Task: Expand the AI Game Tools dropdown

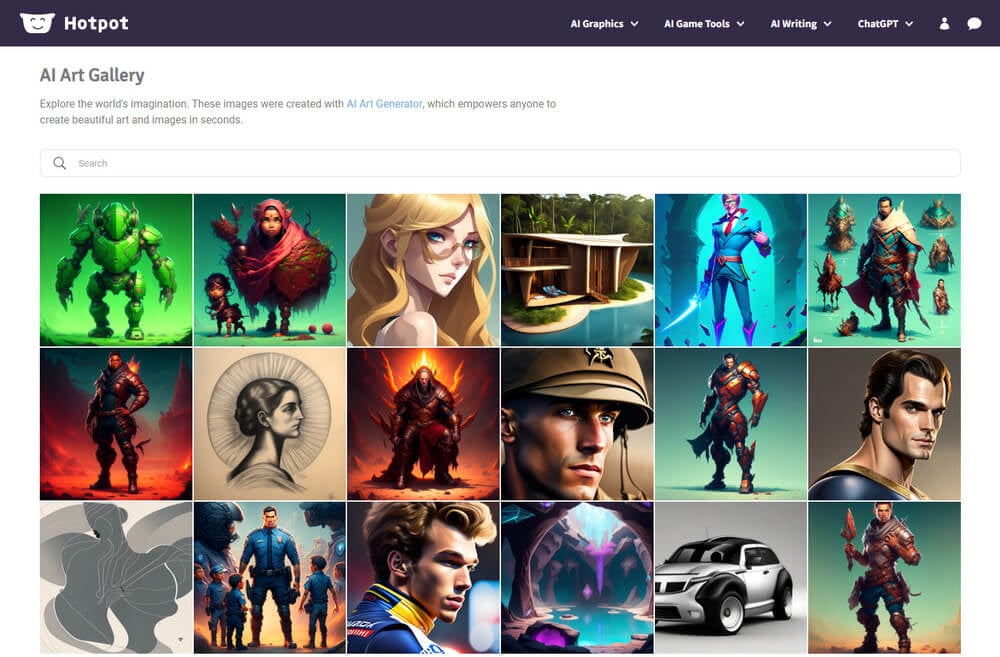Action: tap(704, 24)
